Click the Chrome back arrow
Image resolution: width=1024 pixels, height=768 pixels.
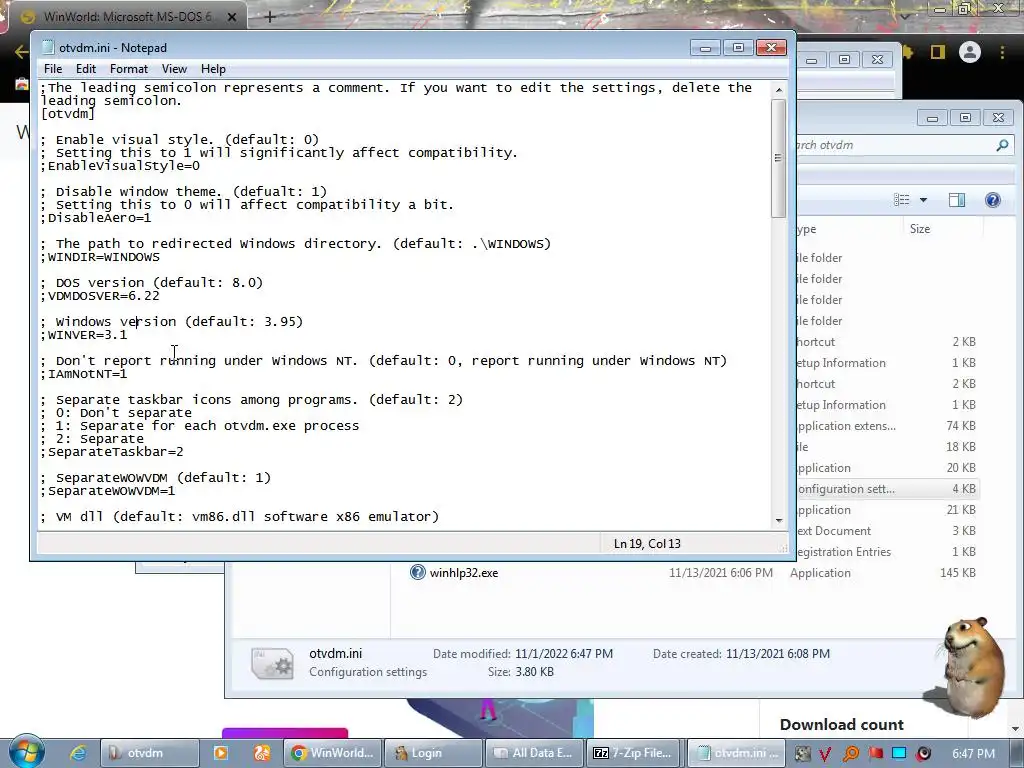21,52
